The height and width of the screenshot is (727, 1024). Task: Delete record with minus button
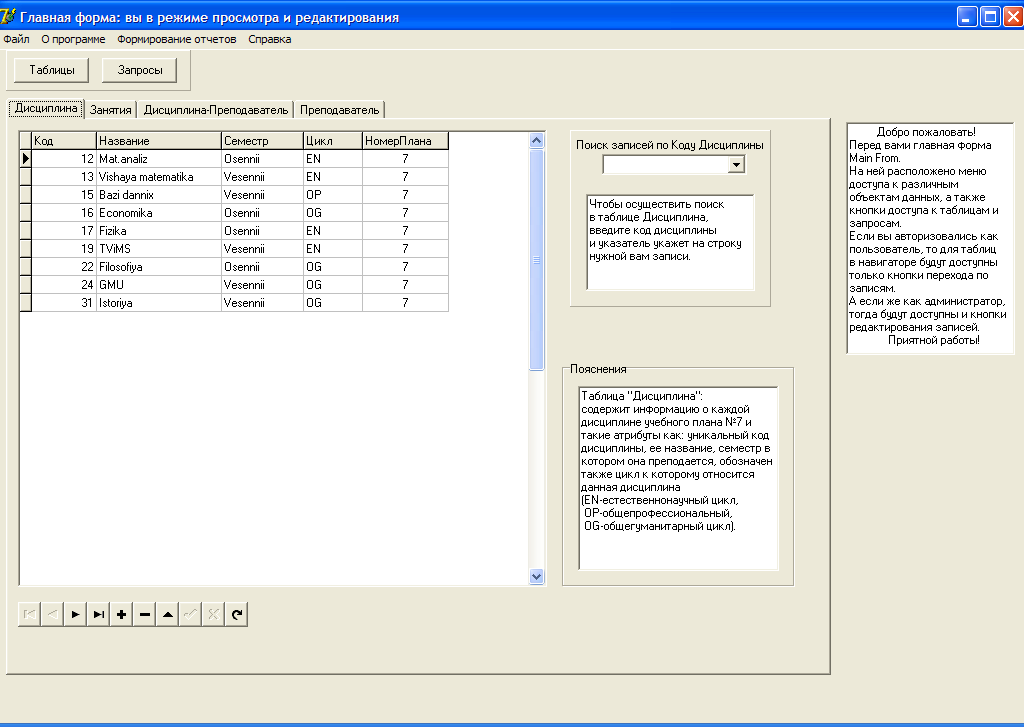pyautogui.click(x=144, y=614)
